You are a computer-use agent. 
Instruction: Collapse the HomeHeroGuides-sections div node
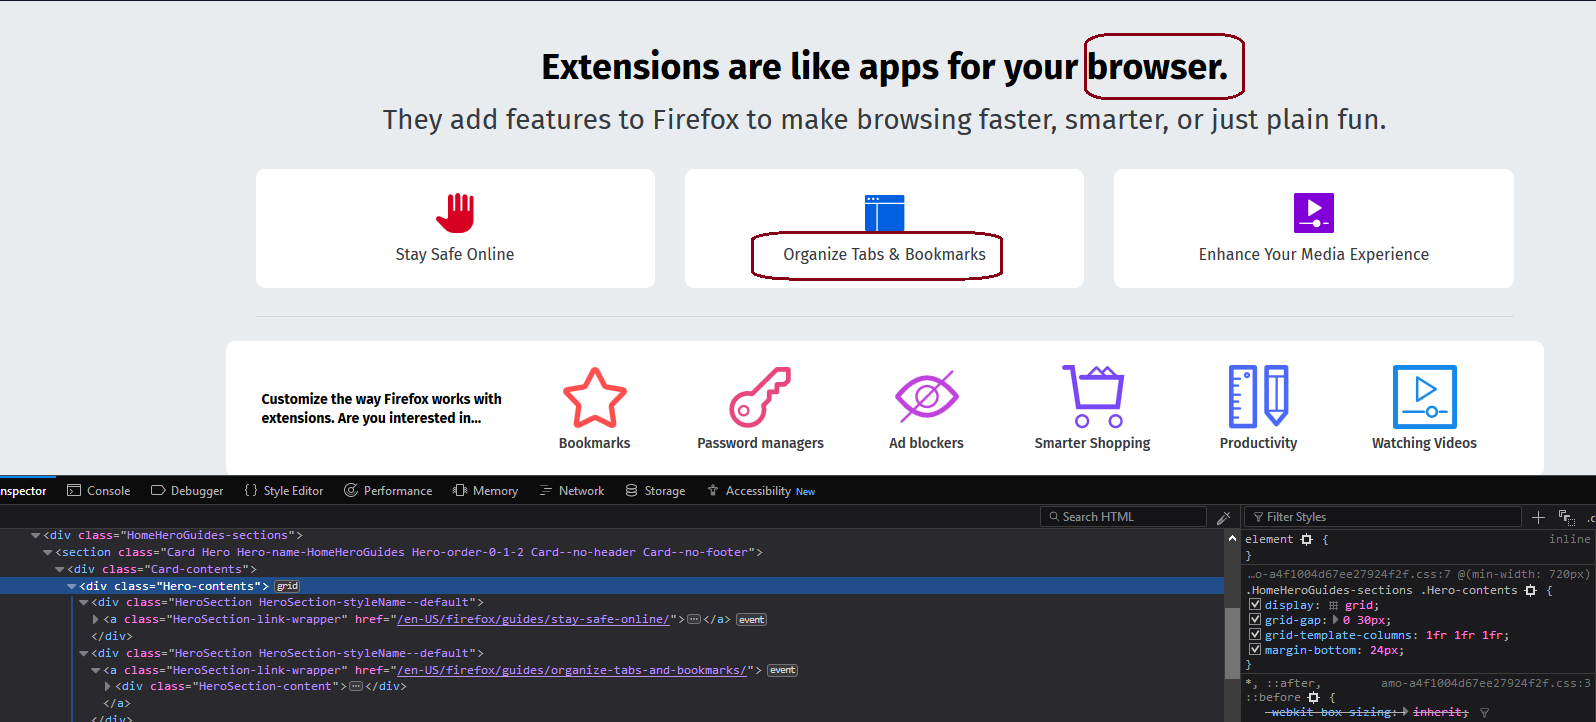click(x=36, y=536)
